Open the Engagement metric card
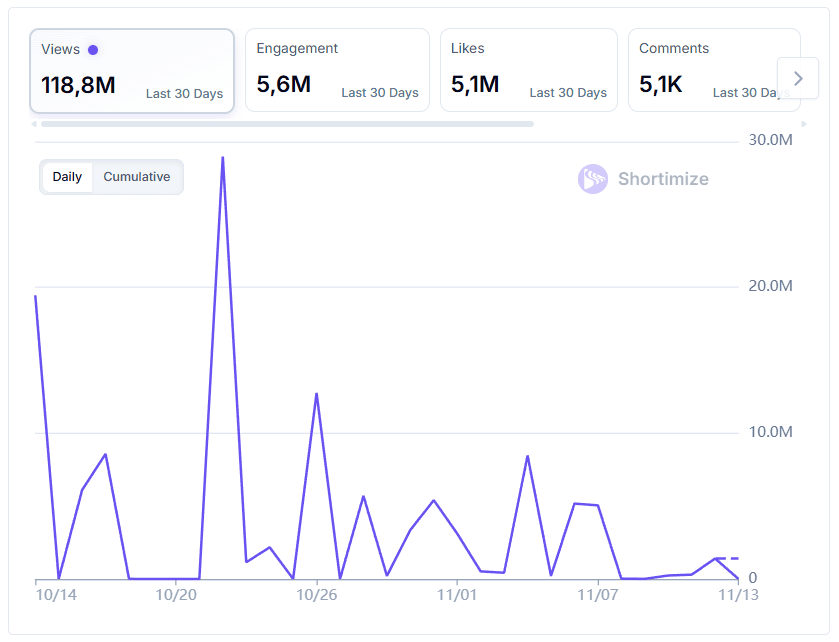Image resolution: width=839 pixels, height=642 pixels. [337, 70]
